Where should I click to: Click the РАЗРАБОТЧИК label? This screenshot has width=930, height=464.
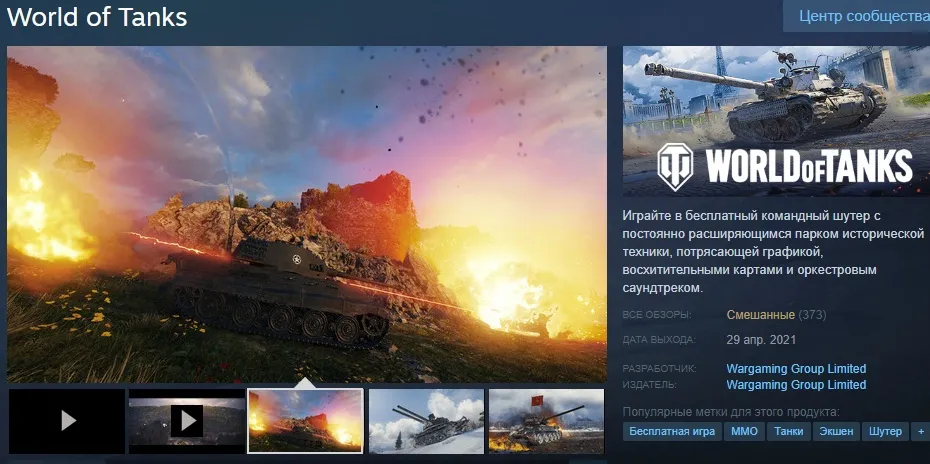[x=660, y=369]
